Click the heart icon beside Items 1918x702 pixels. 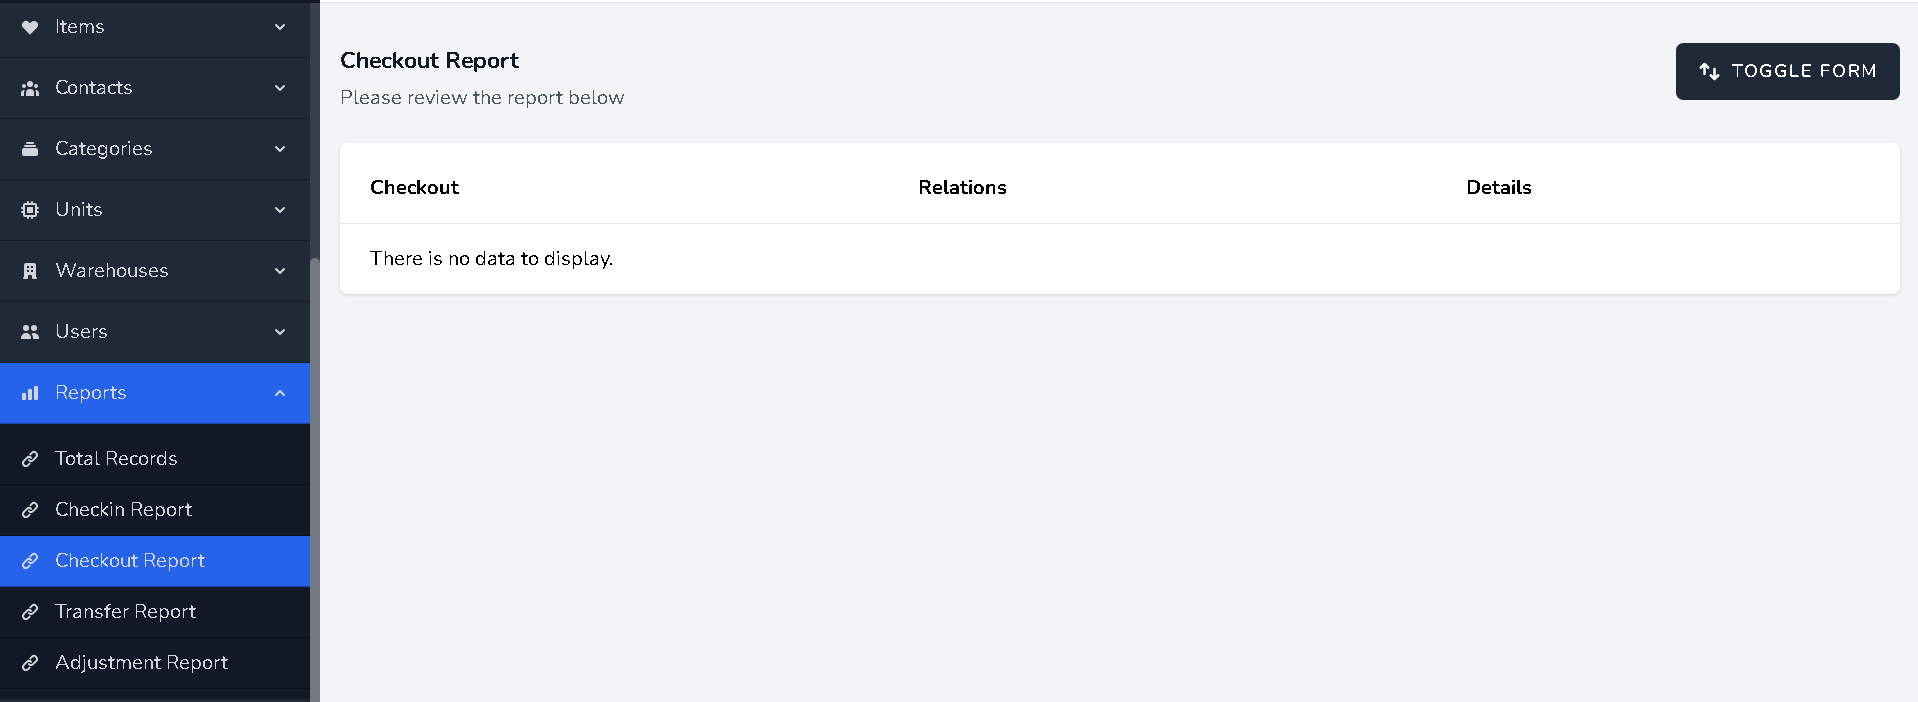click(29, 27)
